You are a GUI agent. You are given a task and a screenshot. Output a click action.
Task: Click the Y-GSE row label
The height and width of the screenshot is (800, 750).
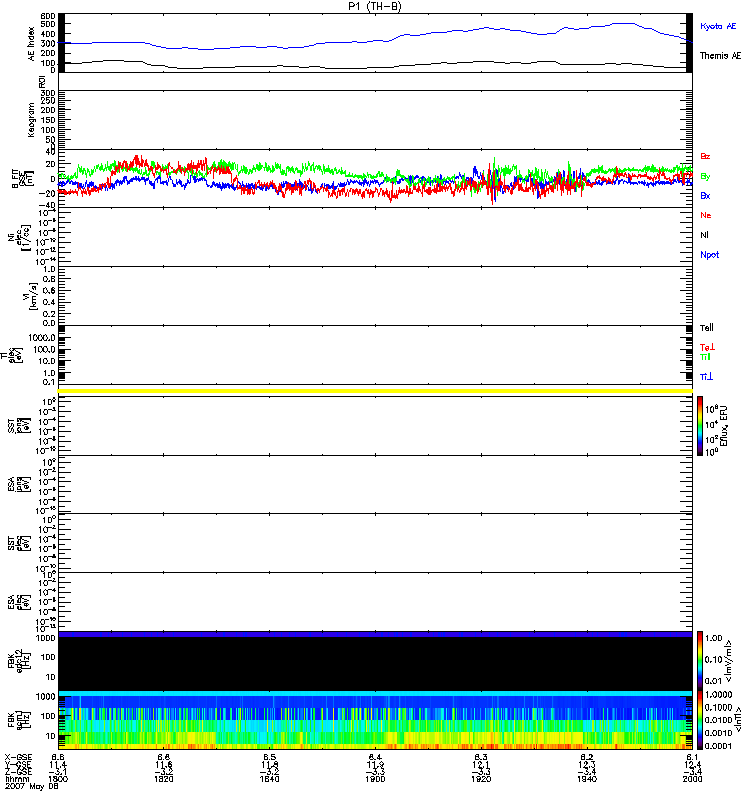click(18, 764)
